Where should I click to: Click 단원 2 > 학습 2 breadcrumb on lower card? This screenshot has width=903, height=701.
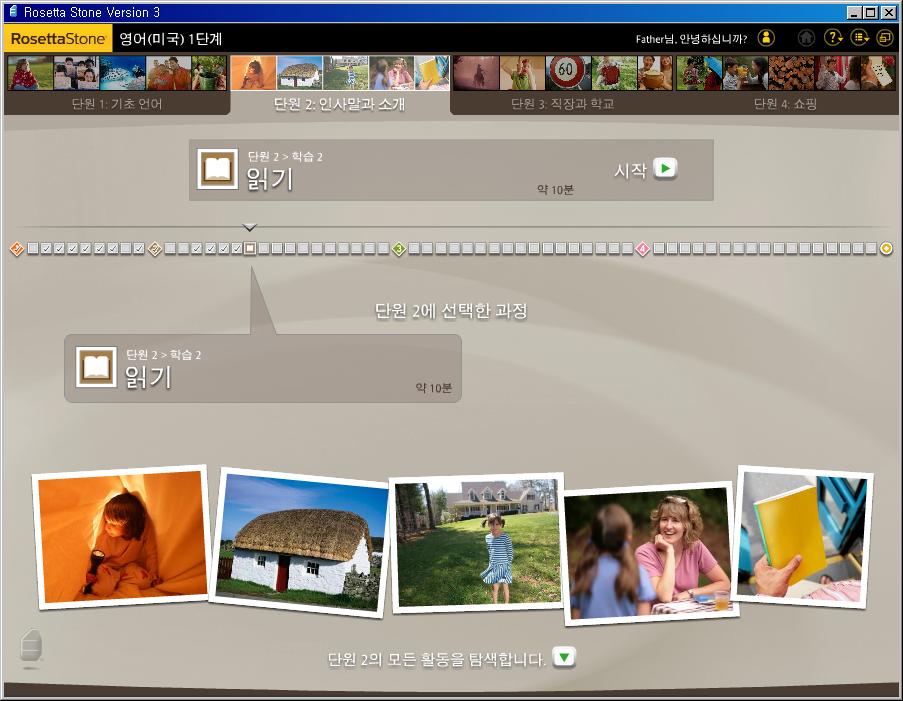(164, 355)
